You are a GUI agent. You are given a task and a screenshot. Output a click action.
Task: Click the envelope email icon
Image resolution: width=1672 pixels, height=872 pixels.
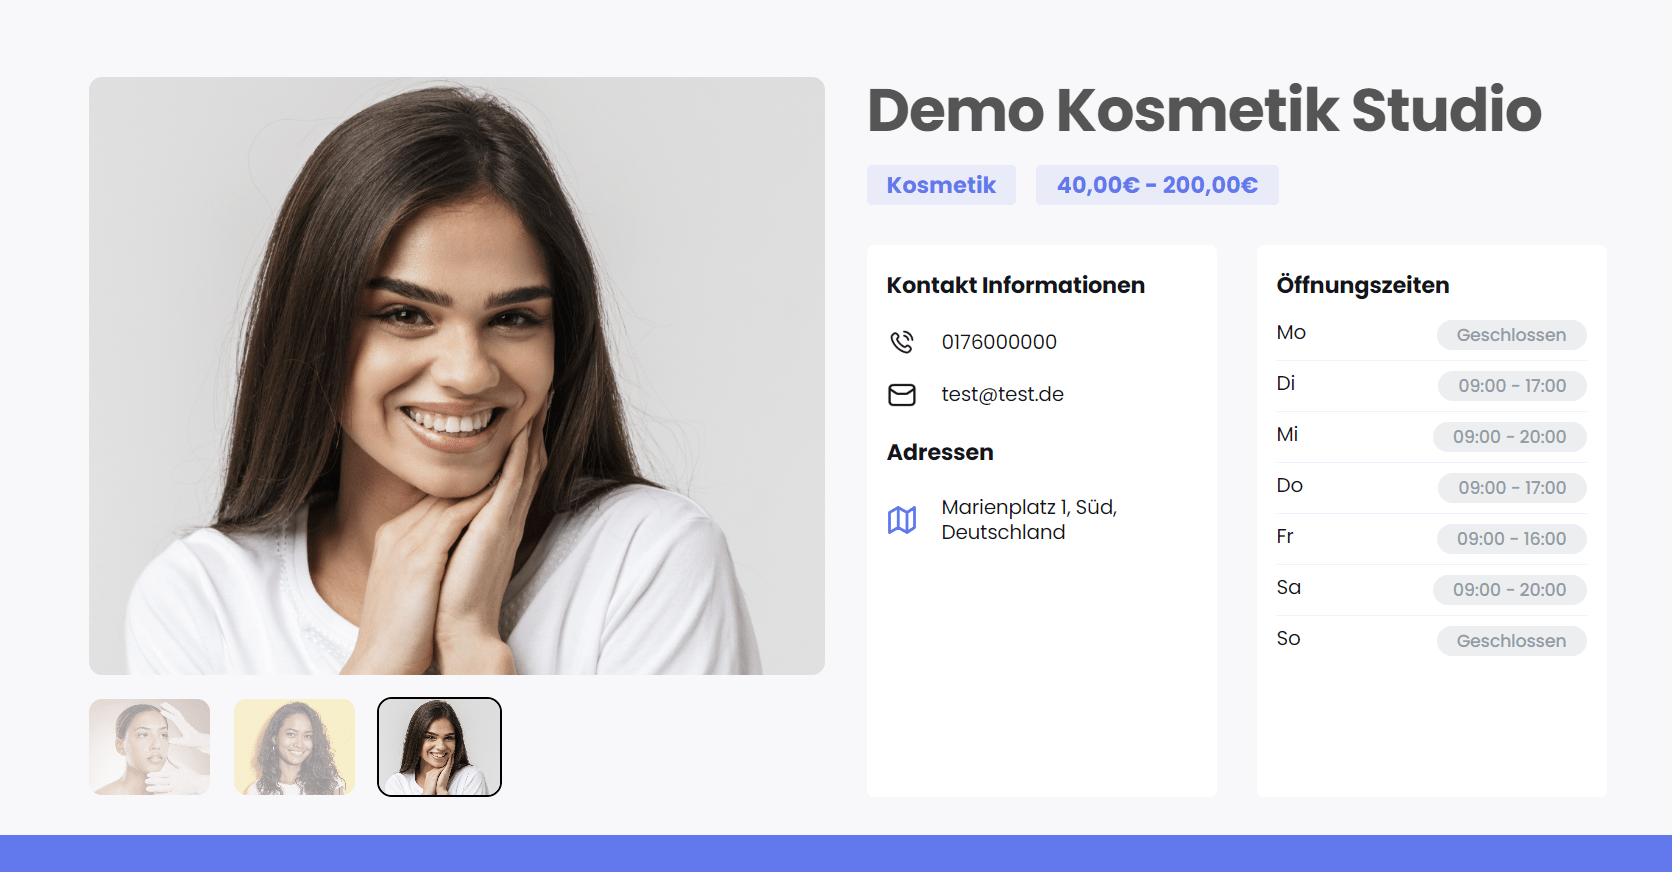tap(902, 395)
